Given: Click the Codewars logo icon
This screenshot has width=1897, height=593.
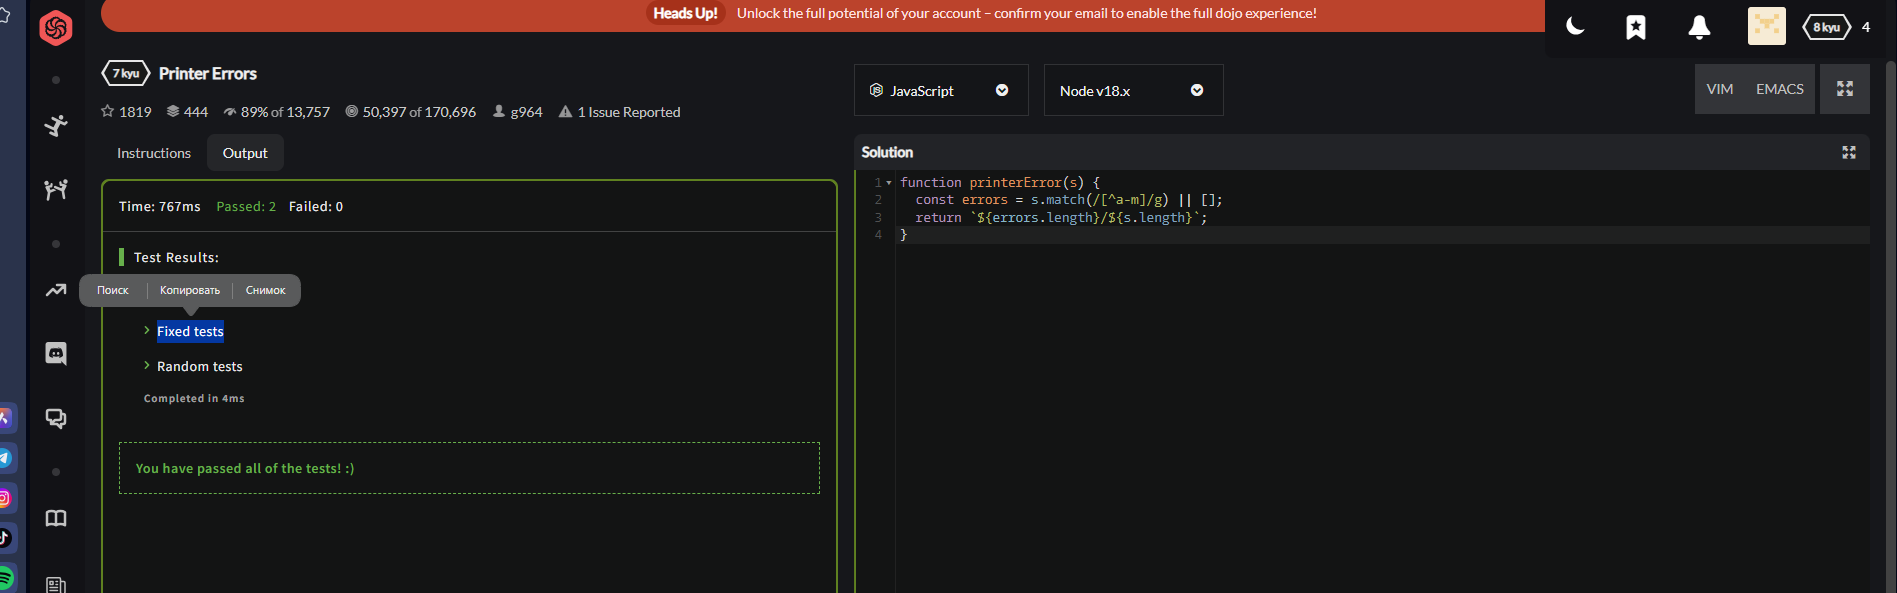Looking at the screenshot, I should 56,28.
